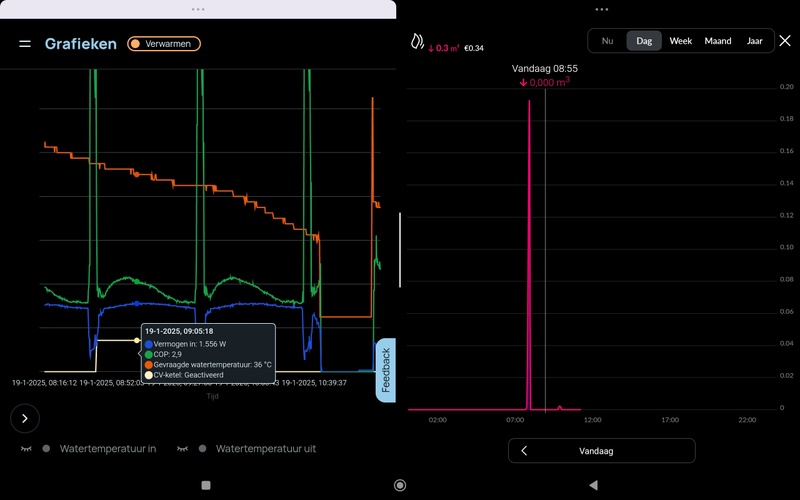
Task: Close the gas usage panel with X
Action: click(785, 41)
